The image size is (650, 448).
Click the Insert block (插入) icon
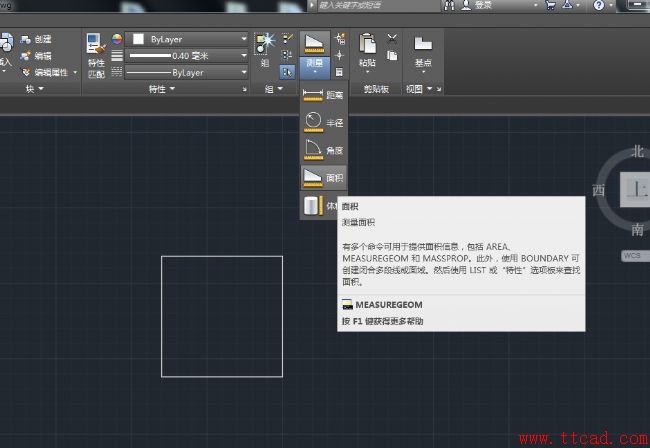[x=6, y=44]
